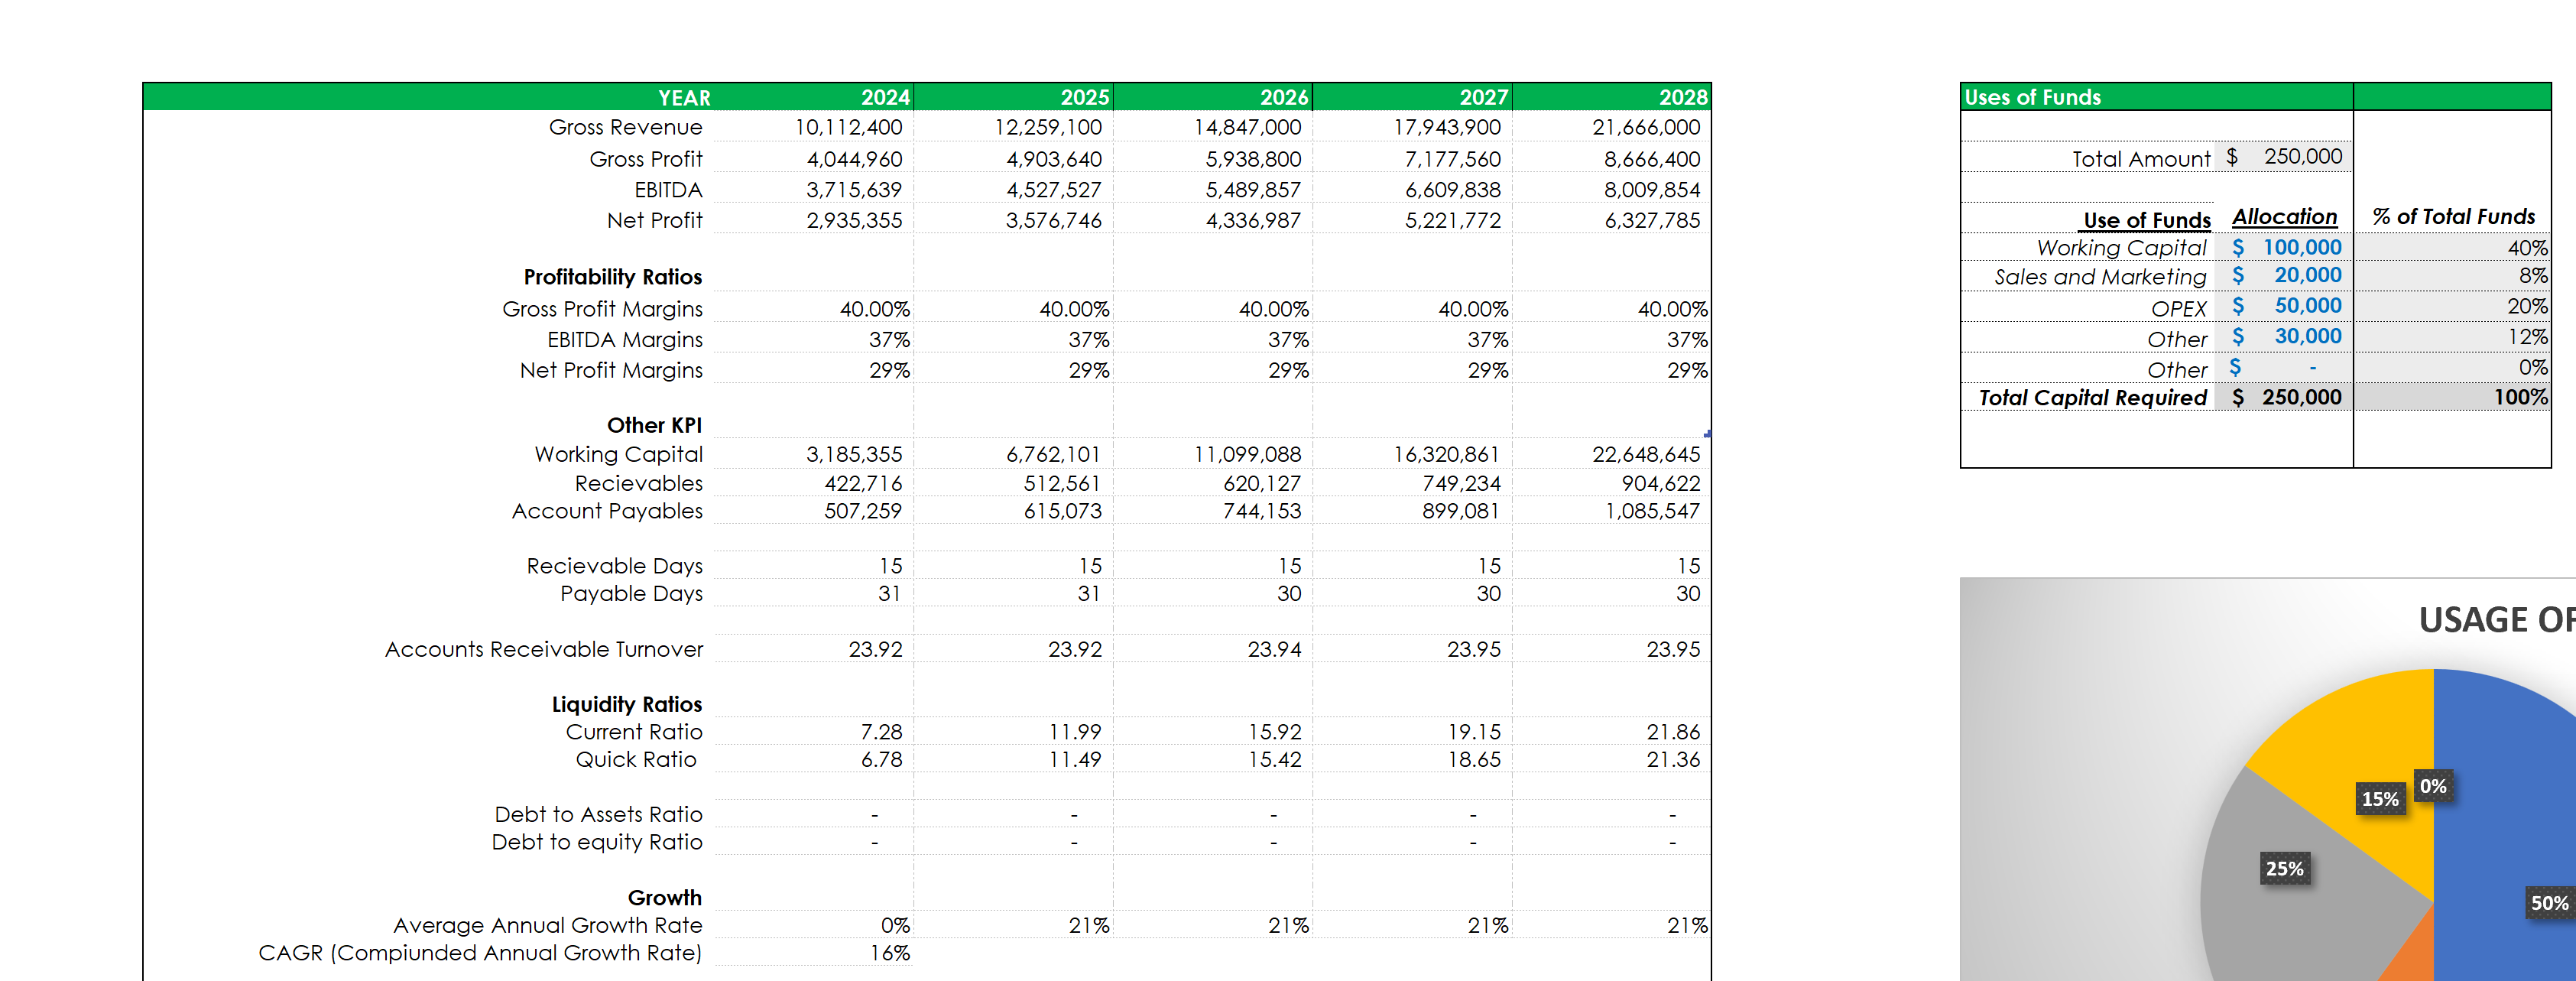Click 2025 Gross Profit value 4,903,640

click(1054, 159)
